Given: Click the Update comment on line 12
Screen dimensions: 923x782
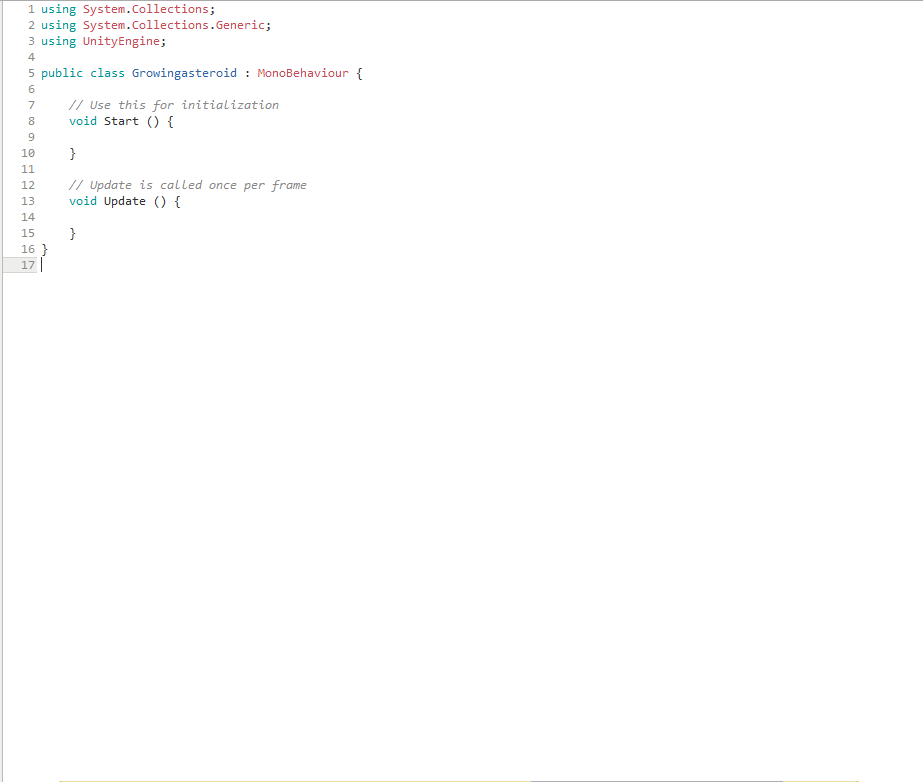Looking at the screenshot, I should point(186,184).
